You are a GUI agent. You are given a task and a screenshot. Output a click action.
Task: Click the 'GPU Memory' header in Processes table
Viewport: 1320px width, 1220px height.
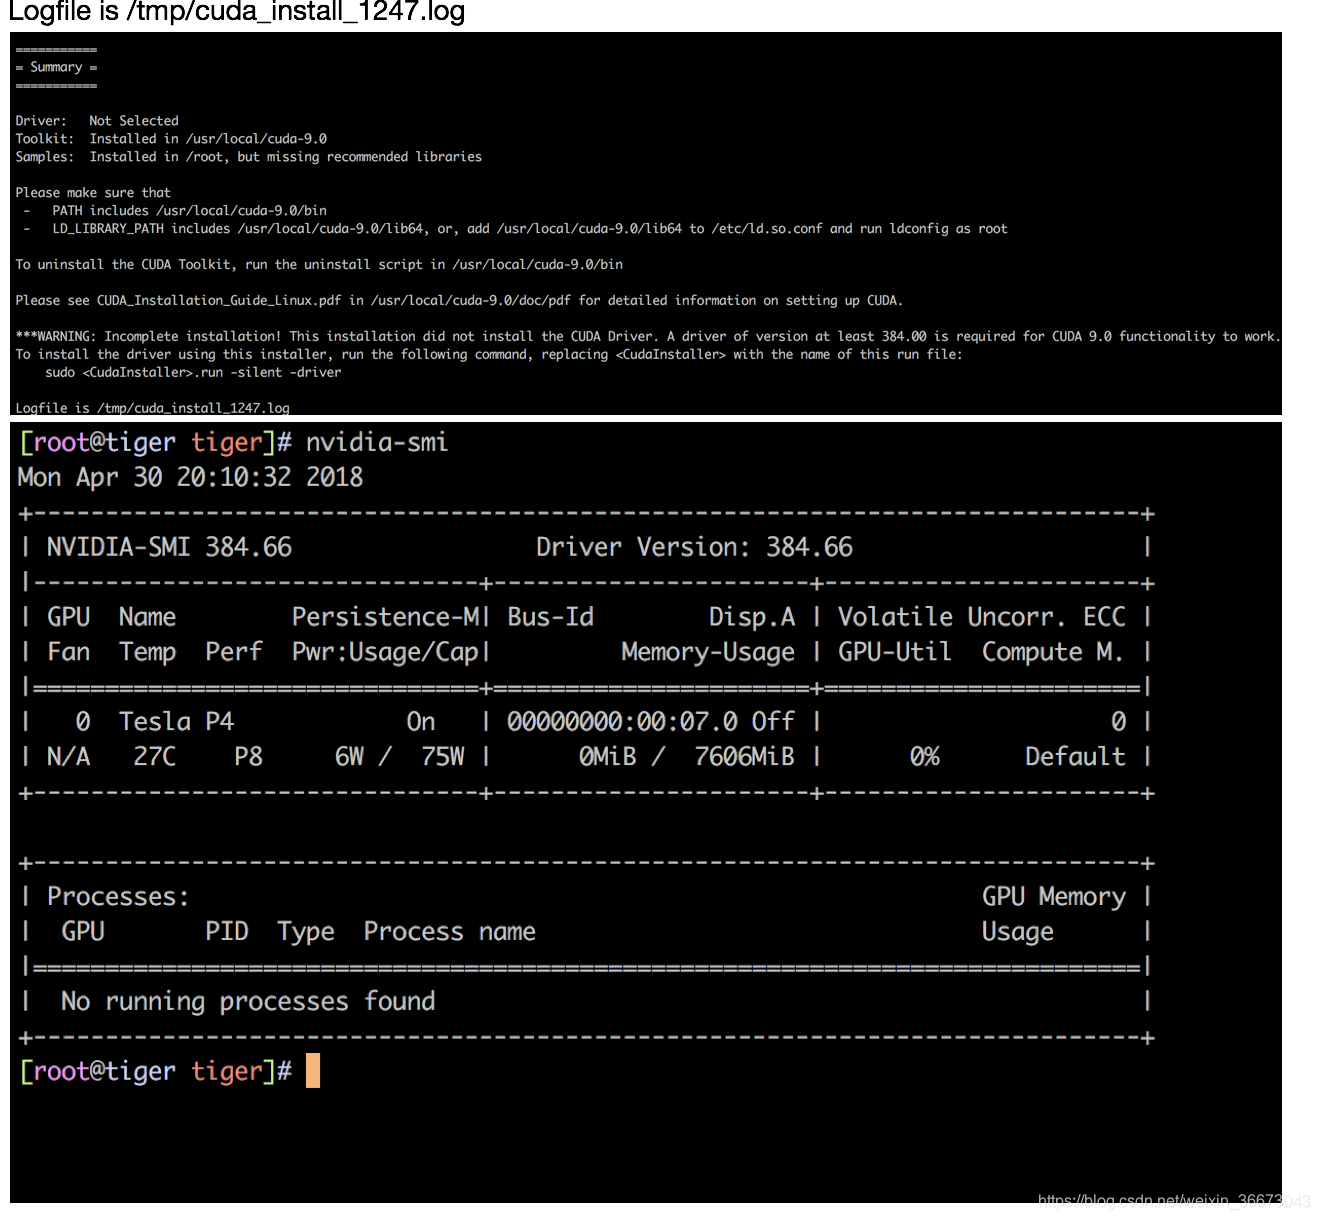[x=1053, y=897]
